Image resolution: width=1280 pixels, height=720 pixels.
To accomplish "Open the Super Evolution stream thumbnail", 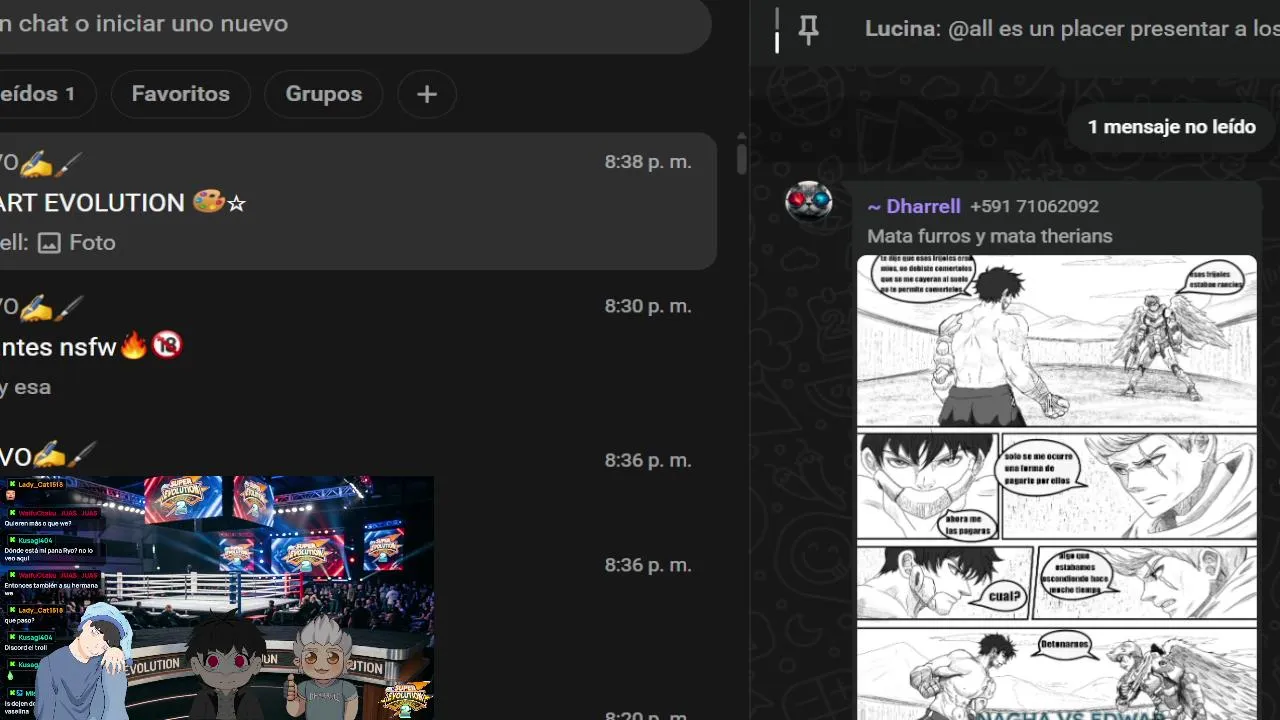I will 217,598.
